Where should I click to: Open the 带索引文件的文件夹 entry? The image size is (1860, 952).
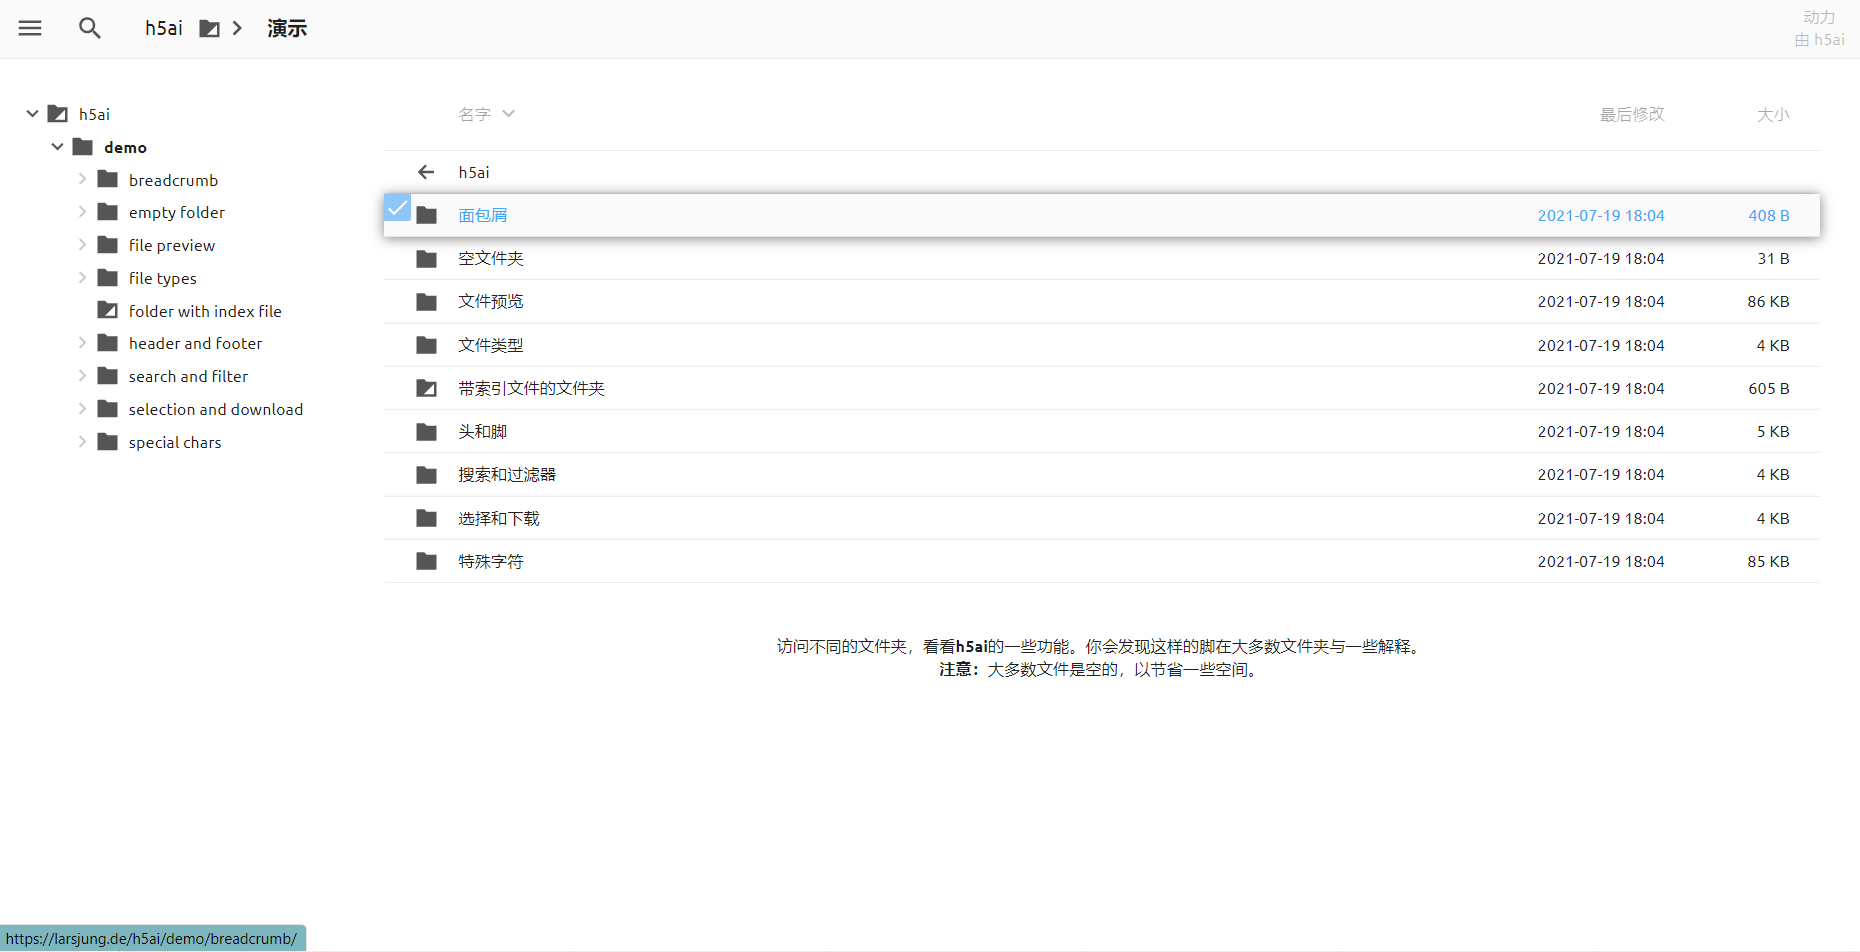pyautogui.click(x=532, y=388)
